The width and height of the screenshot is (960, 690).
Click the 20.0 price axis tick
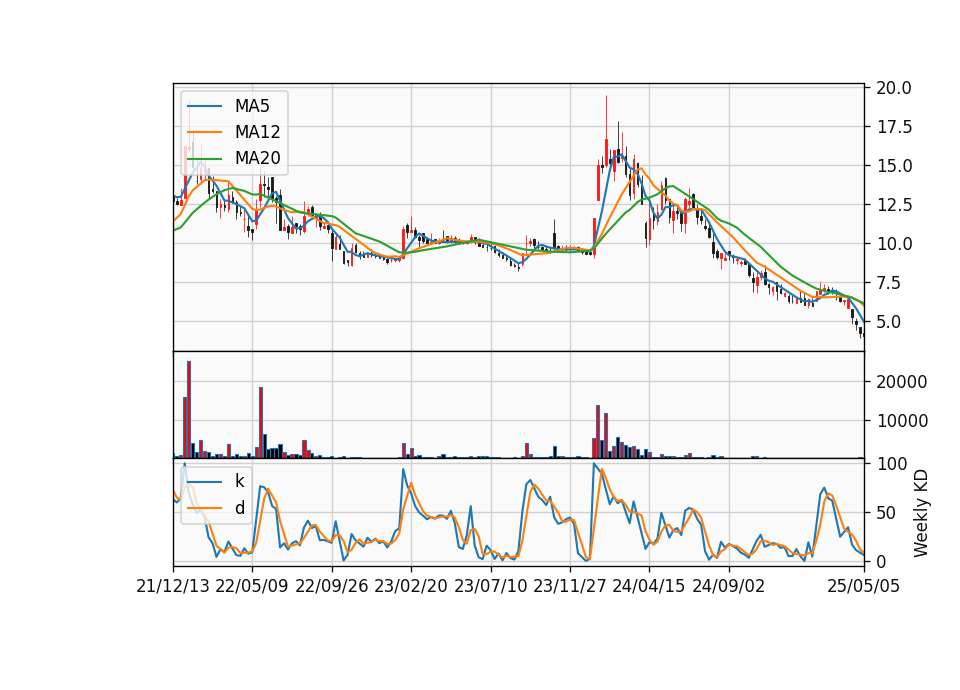894,88
